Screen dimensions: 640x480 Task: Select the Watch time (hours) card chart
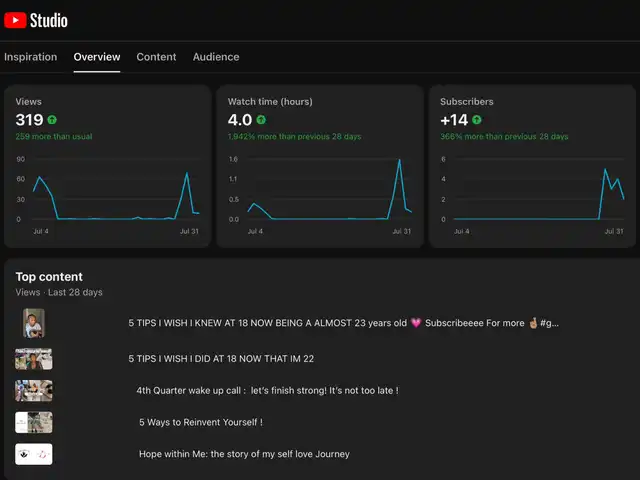(320, 195)
